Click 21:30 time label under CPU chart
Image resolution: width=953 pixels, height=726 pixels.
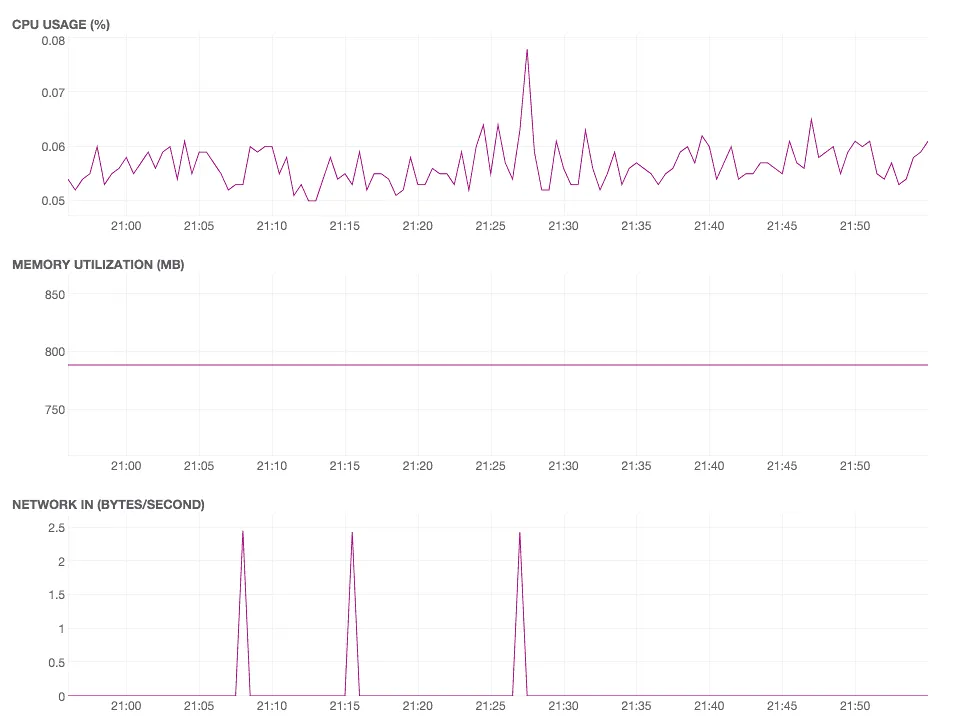click(x=563, y=226)
